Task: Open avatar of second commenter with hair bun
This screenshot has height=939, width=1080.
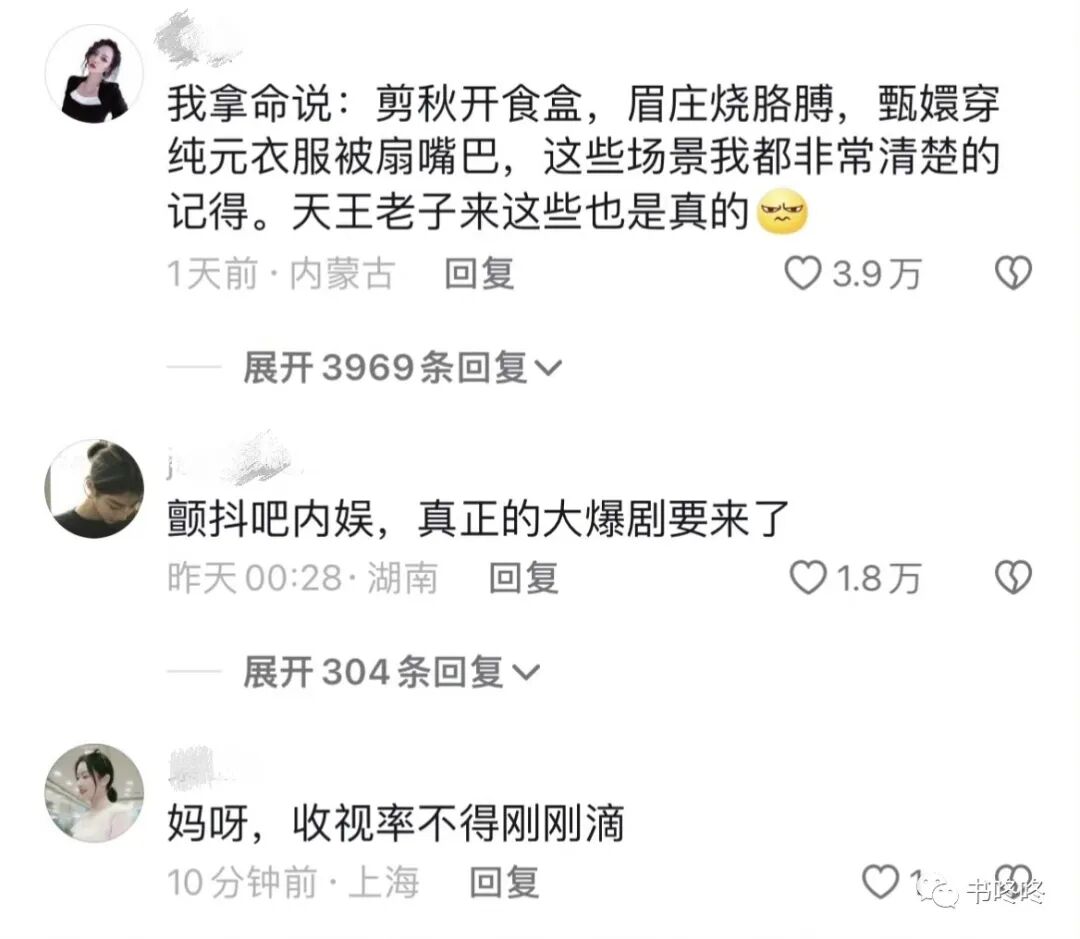Action: [x=94, y=488]
